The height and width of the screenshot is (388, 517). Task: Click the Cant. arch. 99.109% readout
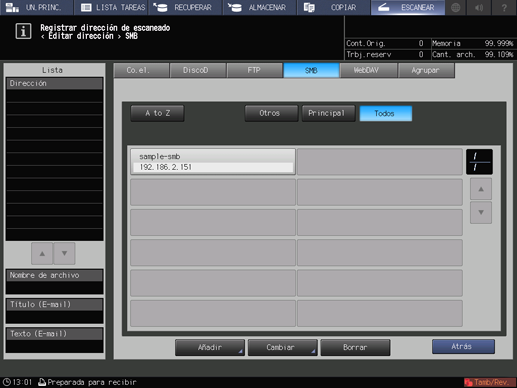click(472, 54)
